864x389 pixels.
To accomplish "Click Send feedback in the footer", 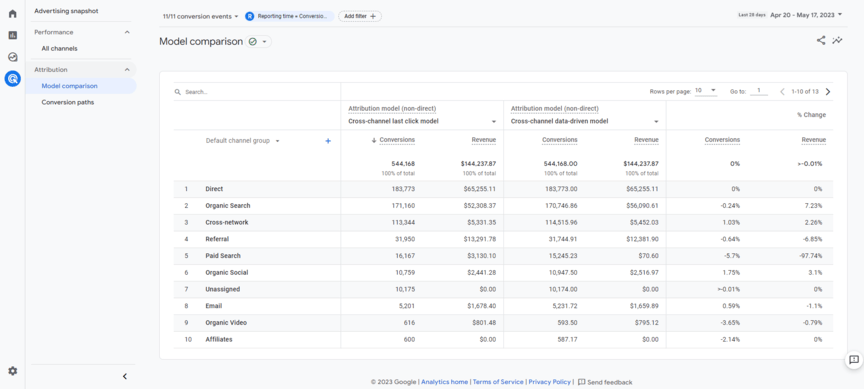I will tap(605, 382).
